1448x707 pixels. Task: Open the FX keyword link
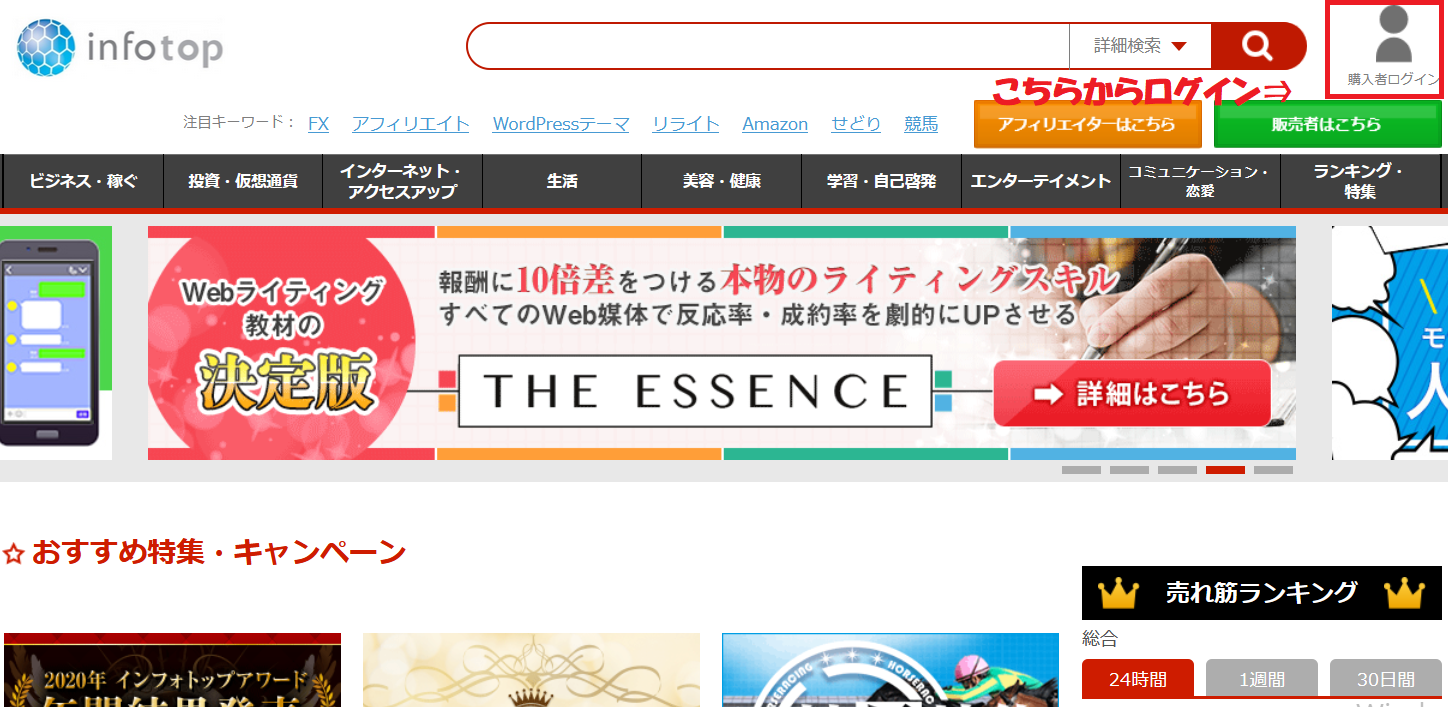[x=318, y=124]
